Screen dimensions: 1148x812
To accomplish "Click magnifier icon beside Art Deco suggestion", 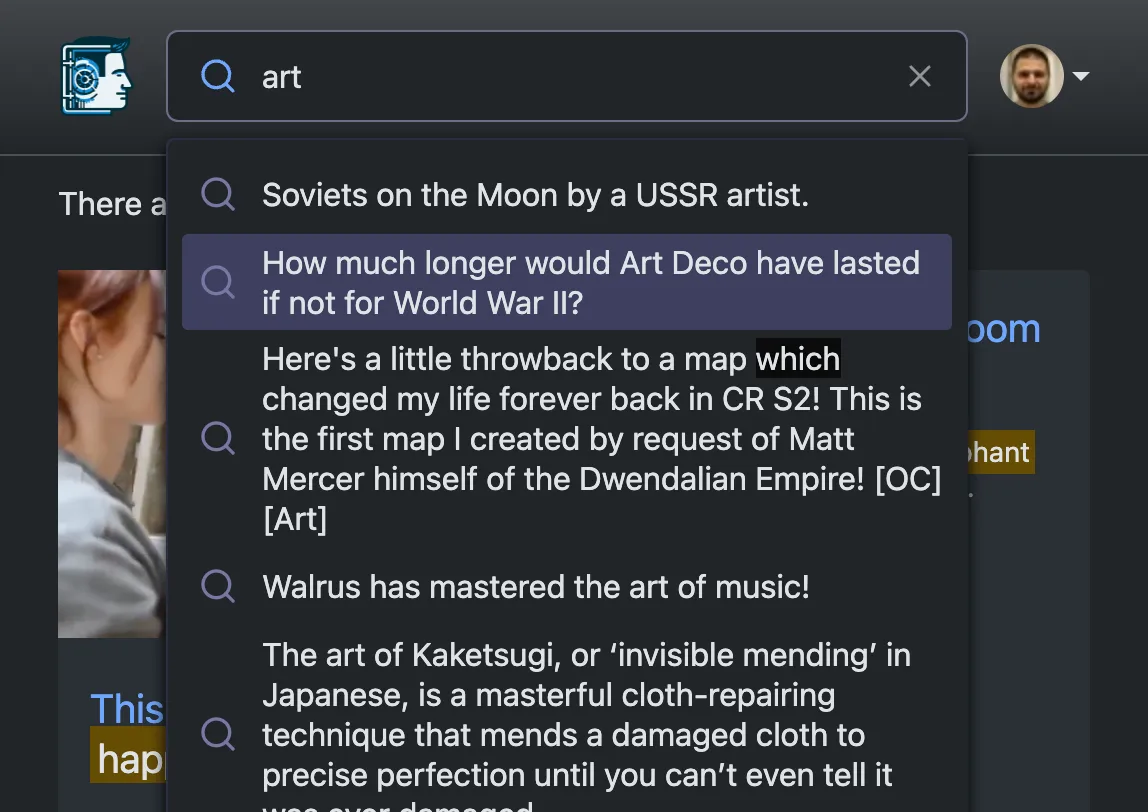I will pos(218,282).
